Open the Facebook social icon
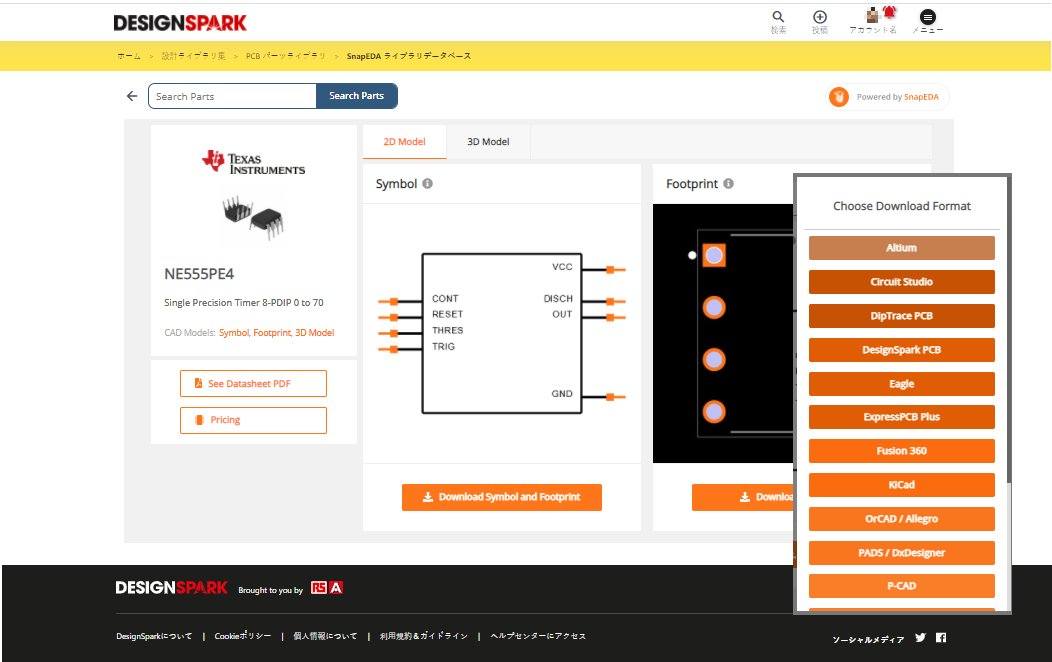 point(941,637)
